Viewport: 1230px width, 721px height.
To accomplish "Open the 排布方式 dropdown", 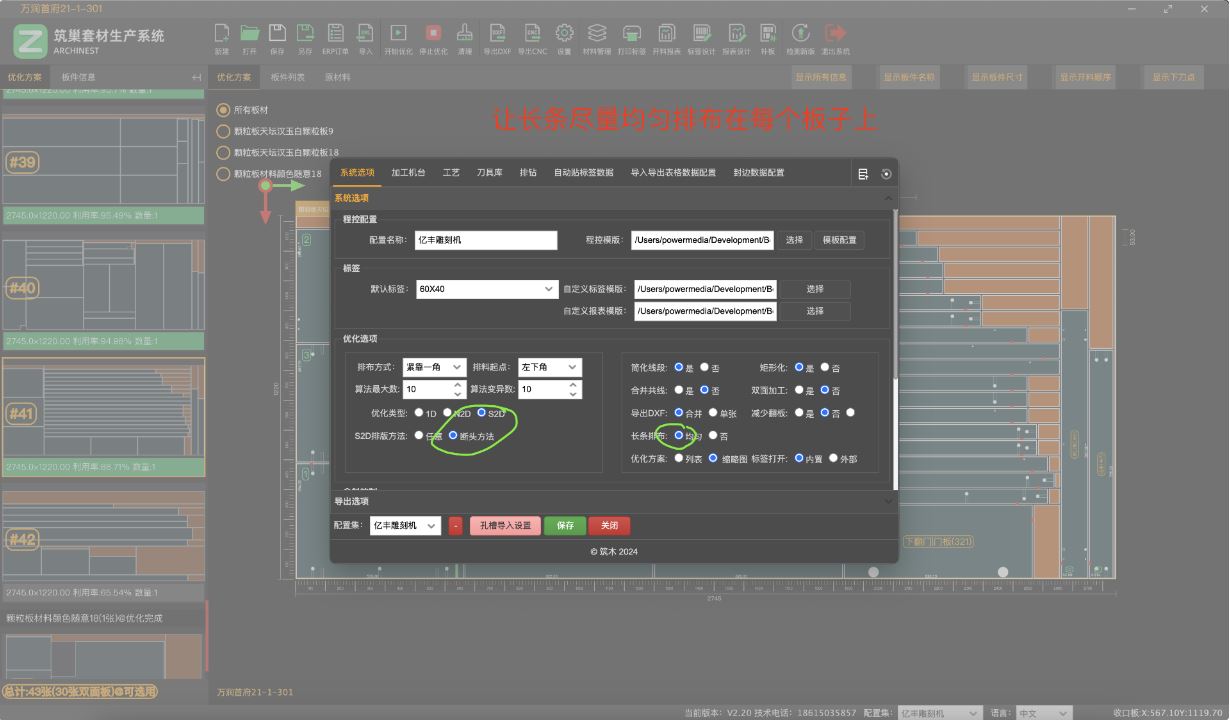I will [434, 367].
